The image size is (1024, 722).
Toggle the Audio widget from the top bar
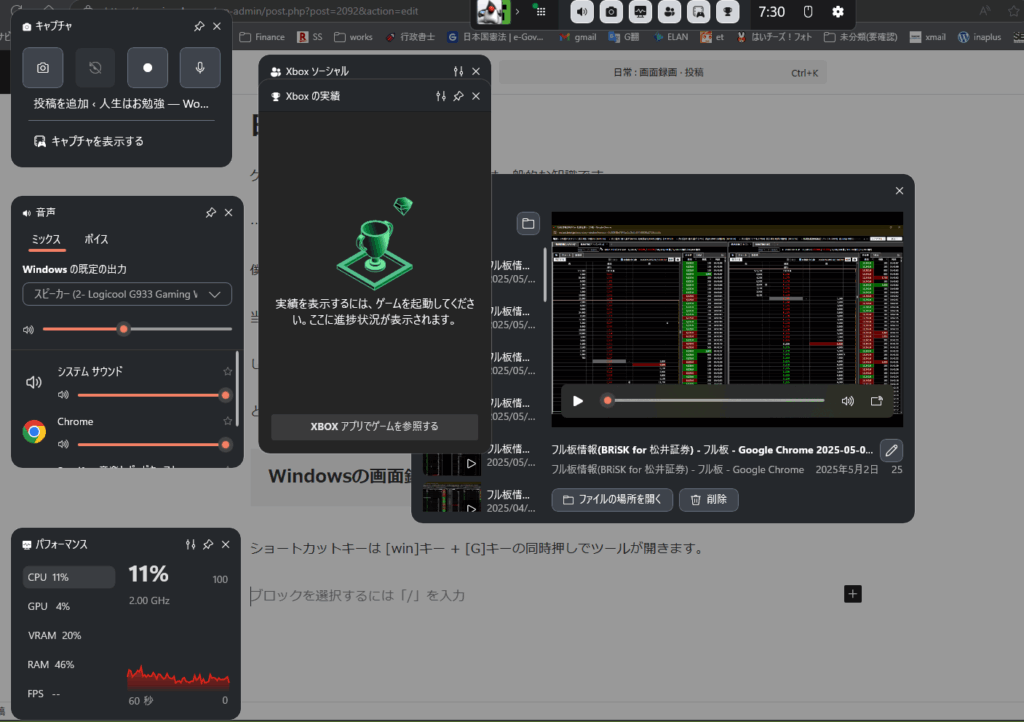[x=582, y=12]
